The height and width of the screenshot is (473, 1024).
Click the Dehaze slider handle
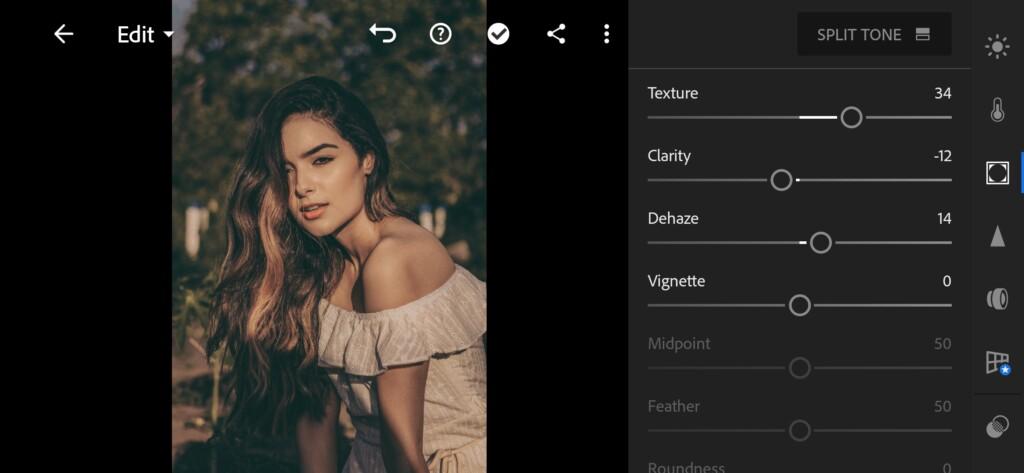pyautogui.click(x=820, y=243)
